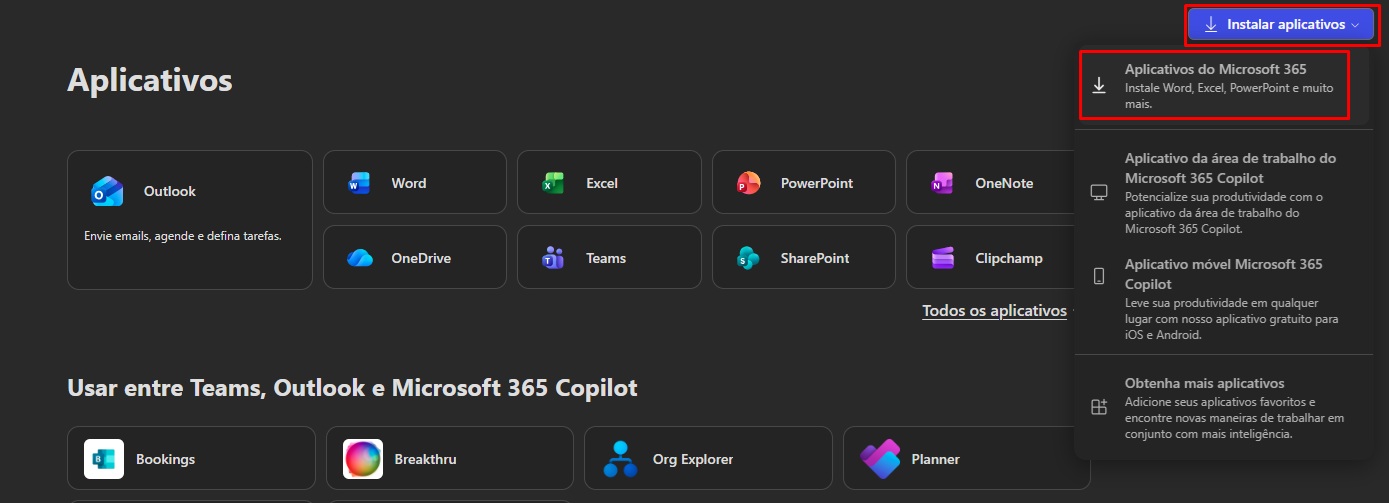
Task: Pick Obtenha mais aplicativos from the menu
Action: 1222,408
